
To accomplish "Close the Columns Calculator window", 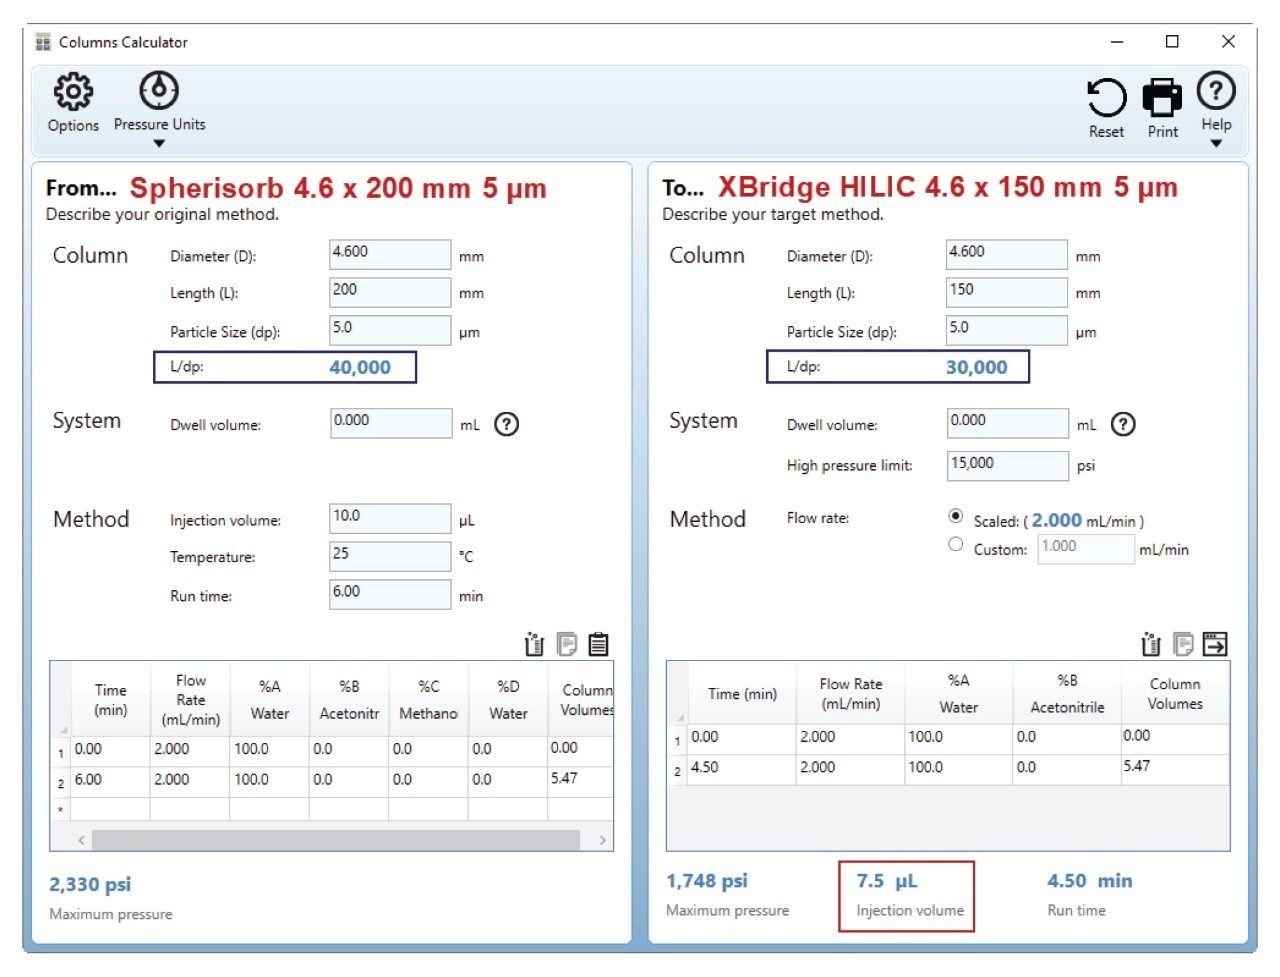I will click(1228, 42).
